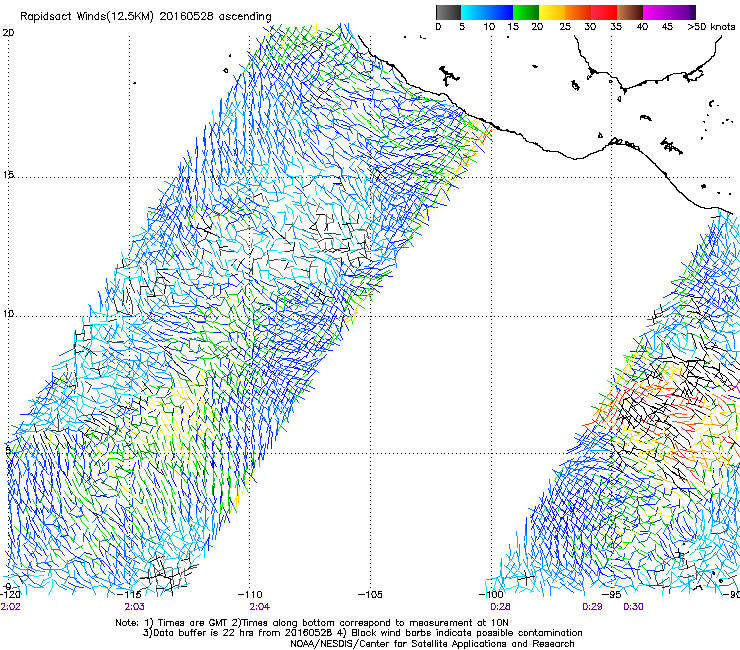Click the purple overpass time '0:30'
Image resolution: width=740 pixels, height=650 pixels.
point(633,607)
